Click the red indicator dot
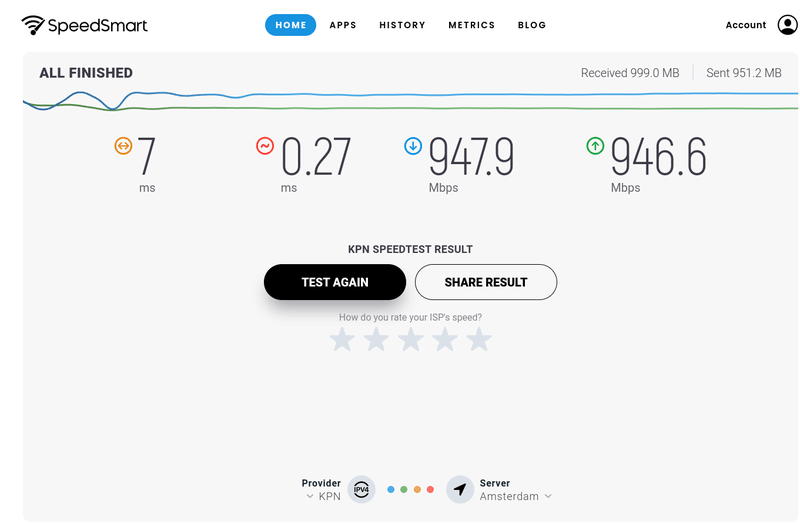The width and height of the screenshot is (800, 523). coord(431,489)
